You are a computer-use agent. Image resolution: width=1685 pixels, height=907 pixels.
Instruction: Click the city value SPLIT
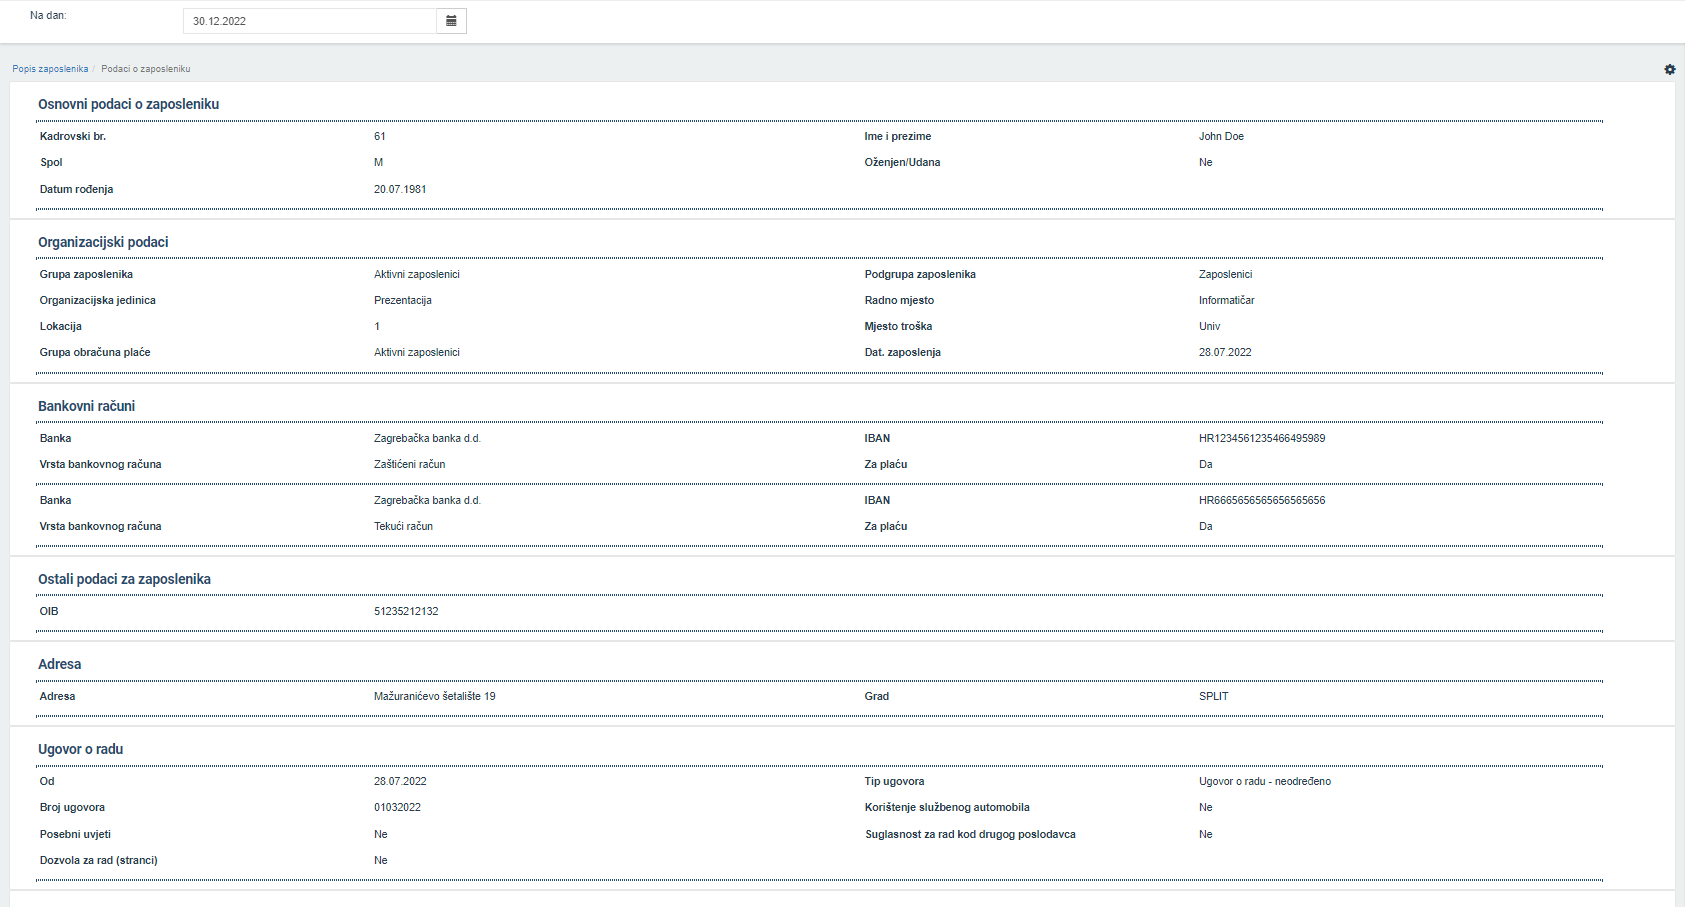point(1213,696)
